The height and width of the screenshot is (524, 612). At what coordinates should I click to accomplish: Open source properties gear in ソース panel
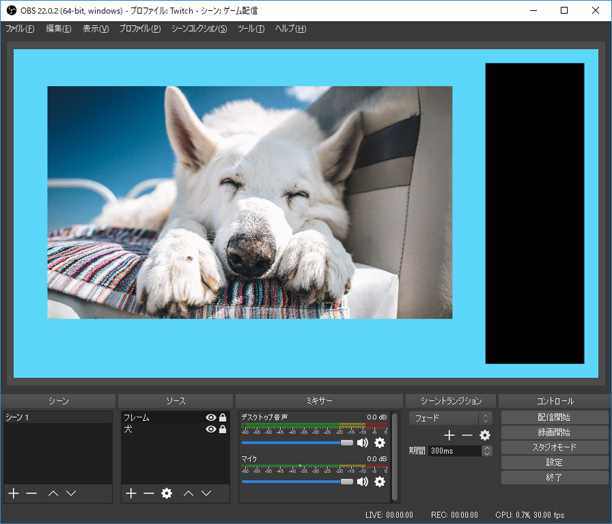click(x=167, y=493)
